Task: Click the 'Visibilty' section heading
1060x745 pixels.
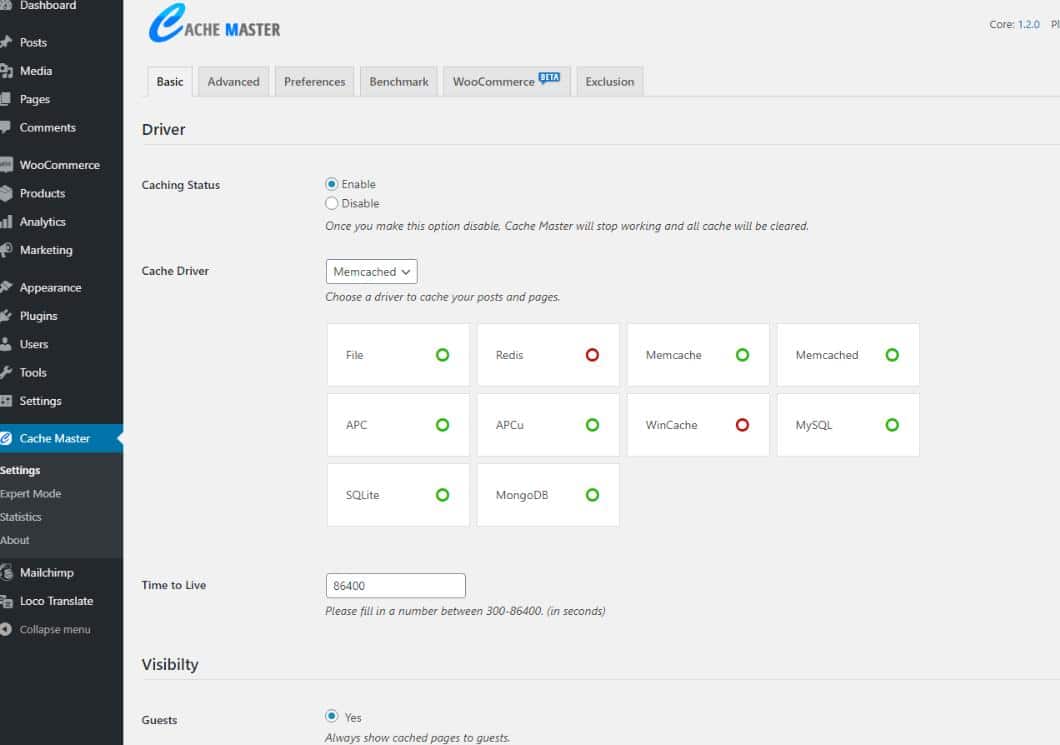Action: pyautogui.click(x=170, y=665)
